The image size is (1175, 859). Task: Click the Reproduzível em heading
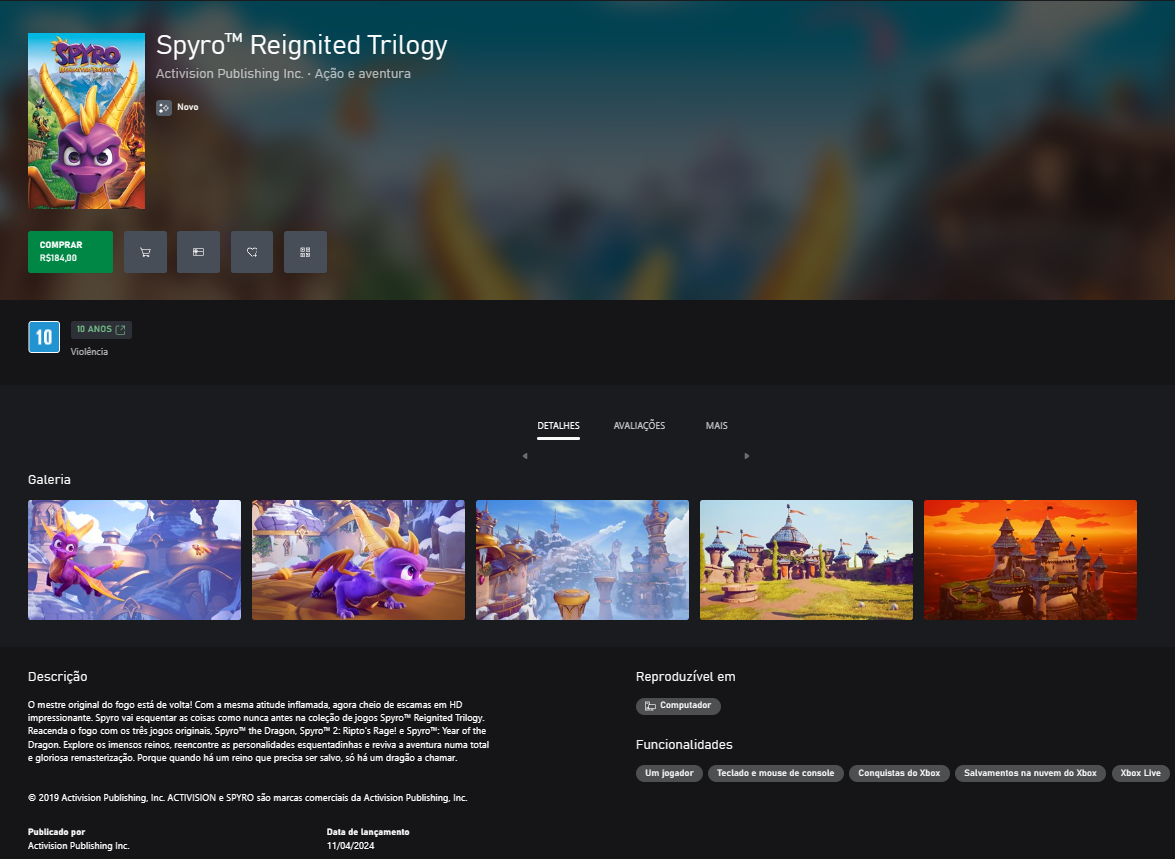pyautogui.click(x=686, y=677)
